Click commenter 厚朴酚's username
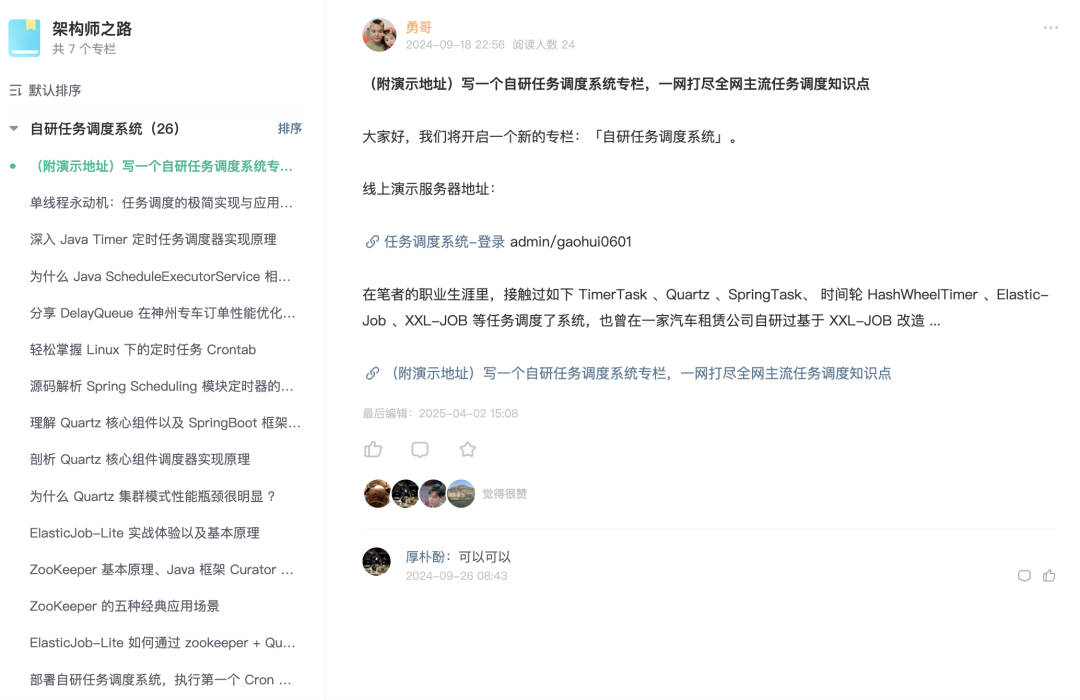The width and height of the screenshot is (1080, 700). [x=424, y=557]
